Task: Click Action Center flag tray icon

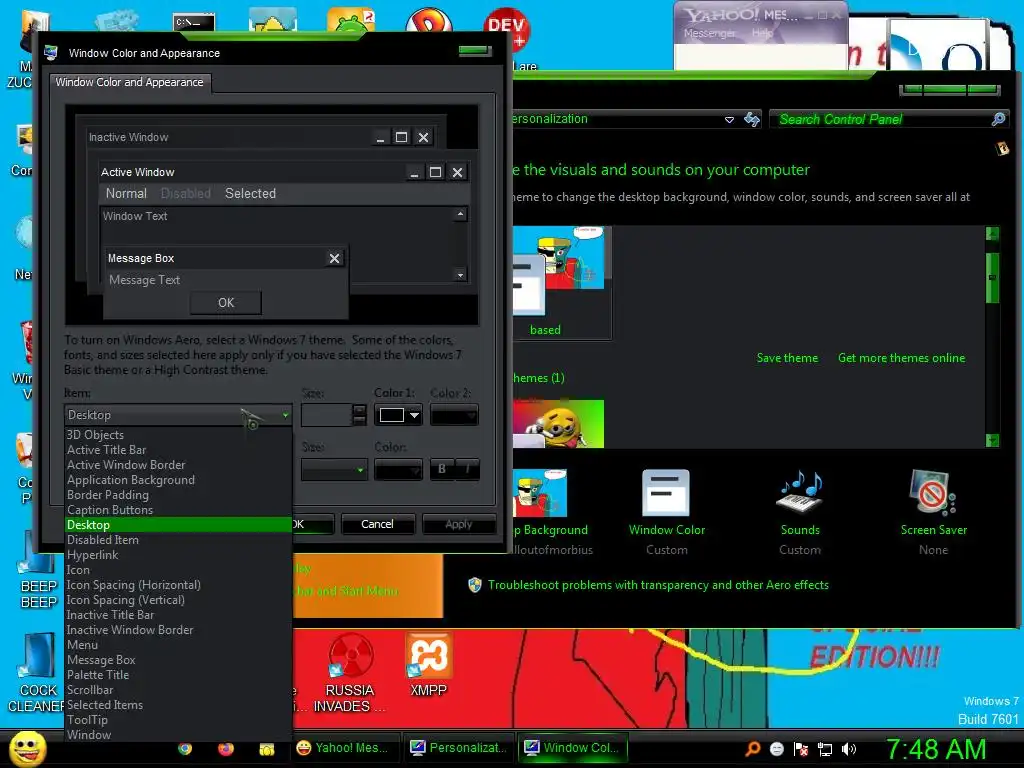Action: pyautogui.click(x=801, y=749)
